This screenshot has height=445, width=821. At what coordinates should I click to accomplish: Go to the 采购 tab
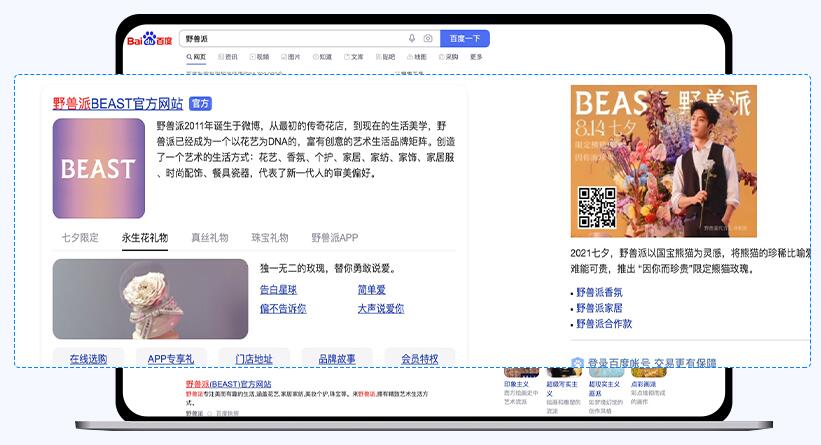tap(448, 57)
